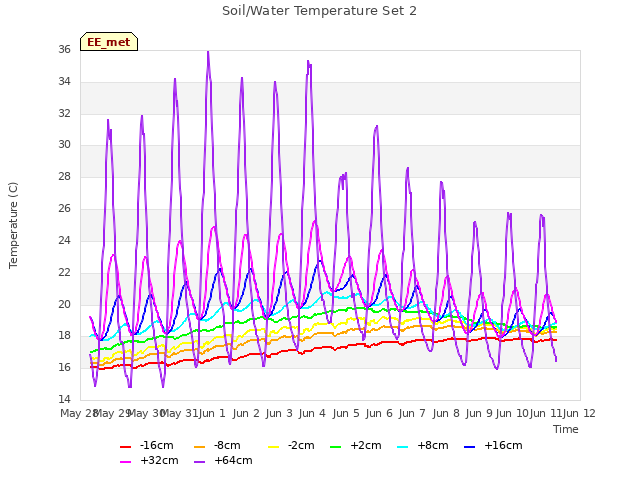640x480 pixels.
Task: Click the purple +64cm legend swatch
Action: point(199,462)
